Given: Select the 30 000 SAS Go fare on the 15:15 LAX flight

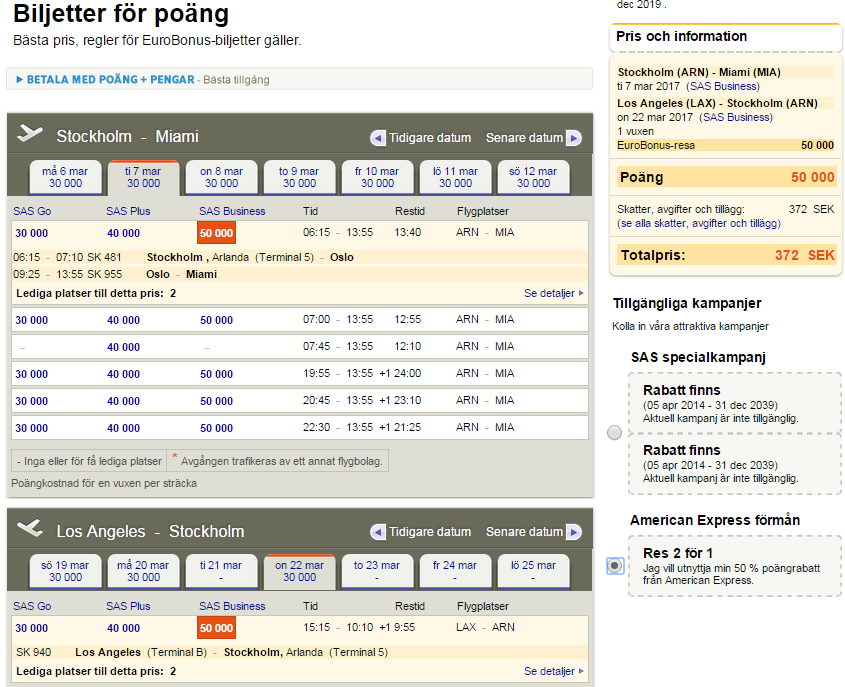Looking at the screenshot, I should (x=32, y=628).
